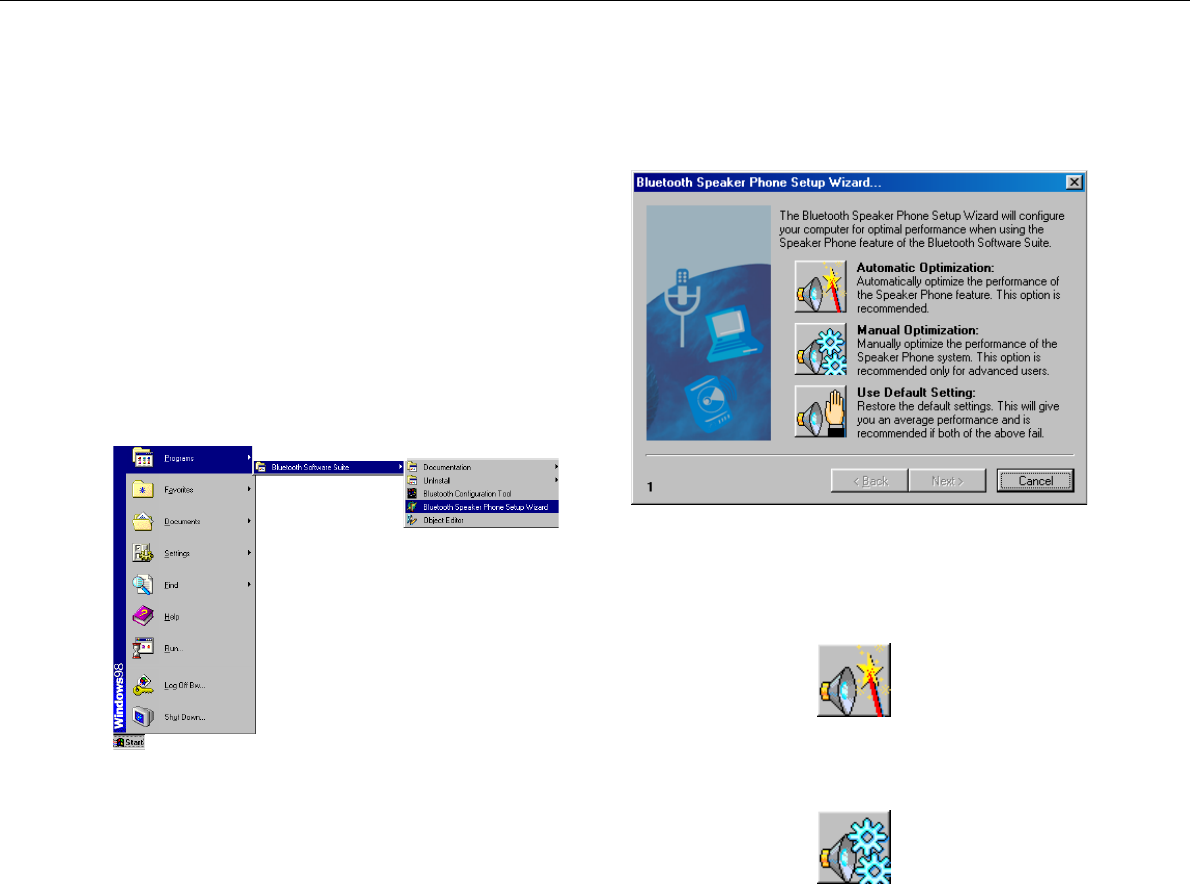Viewport: 1190px width, 884px height.
Task: Click the Manual Optimization icon in the wizard dialog
Action: [820, 349]
